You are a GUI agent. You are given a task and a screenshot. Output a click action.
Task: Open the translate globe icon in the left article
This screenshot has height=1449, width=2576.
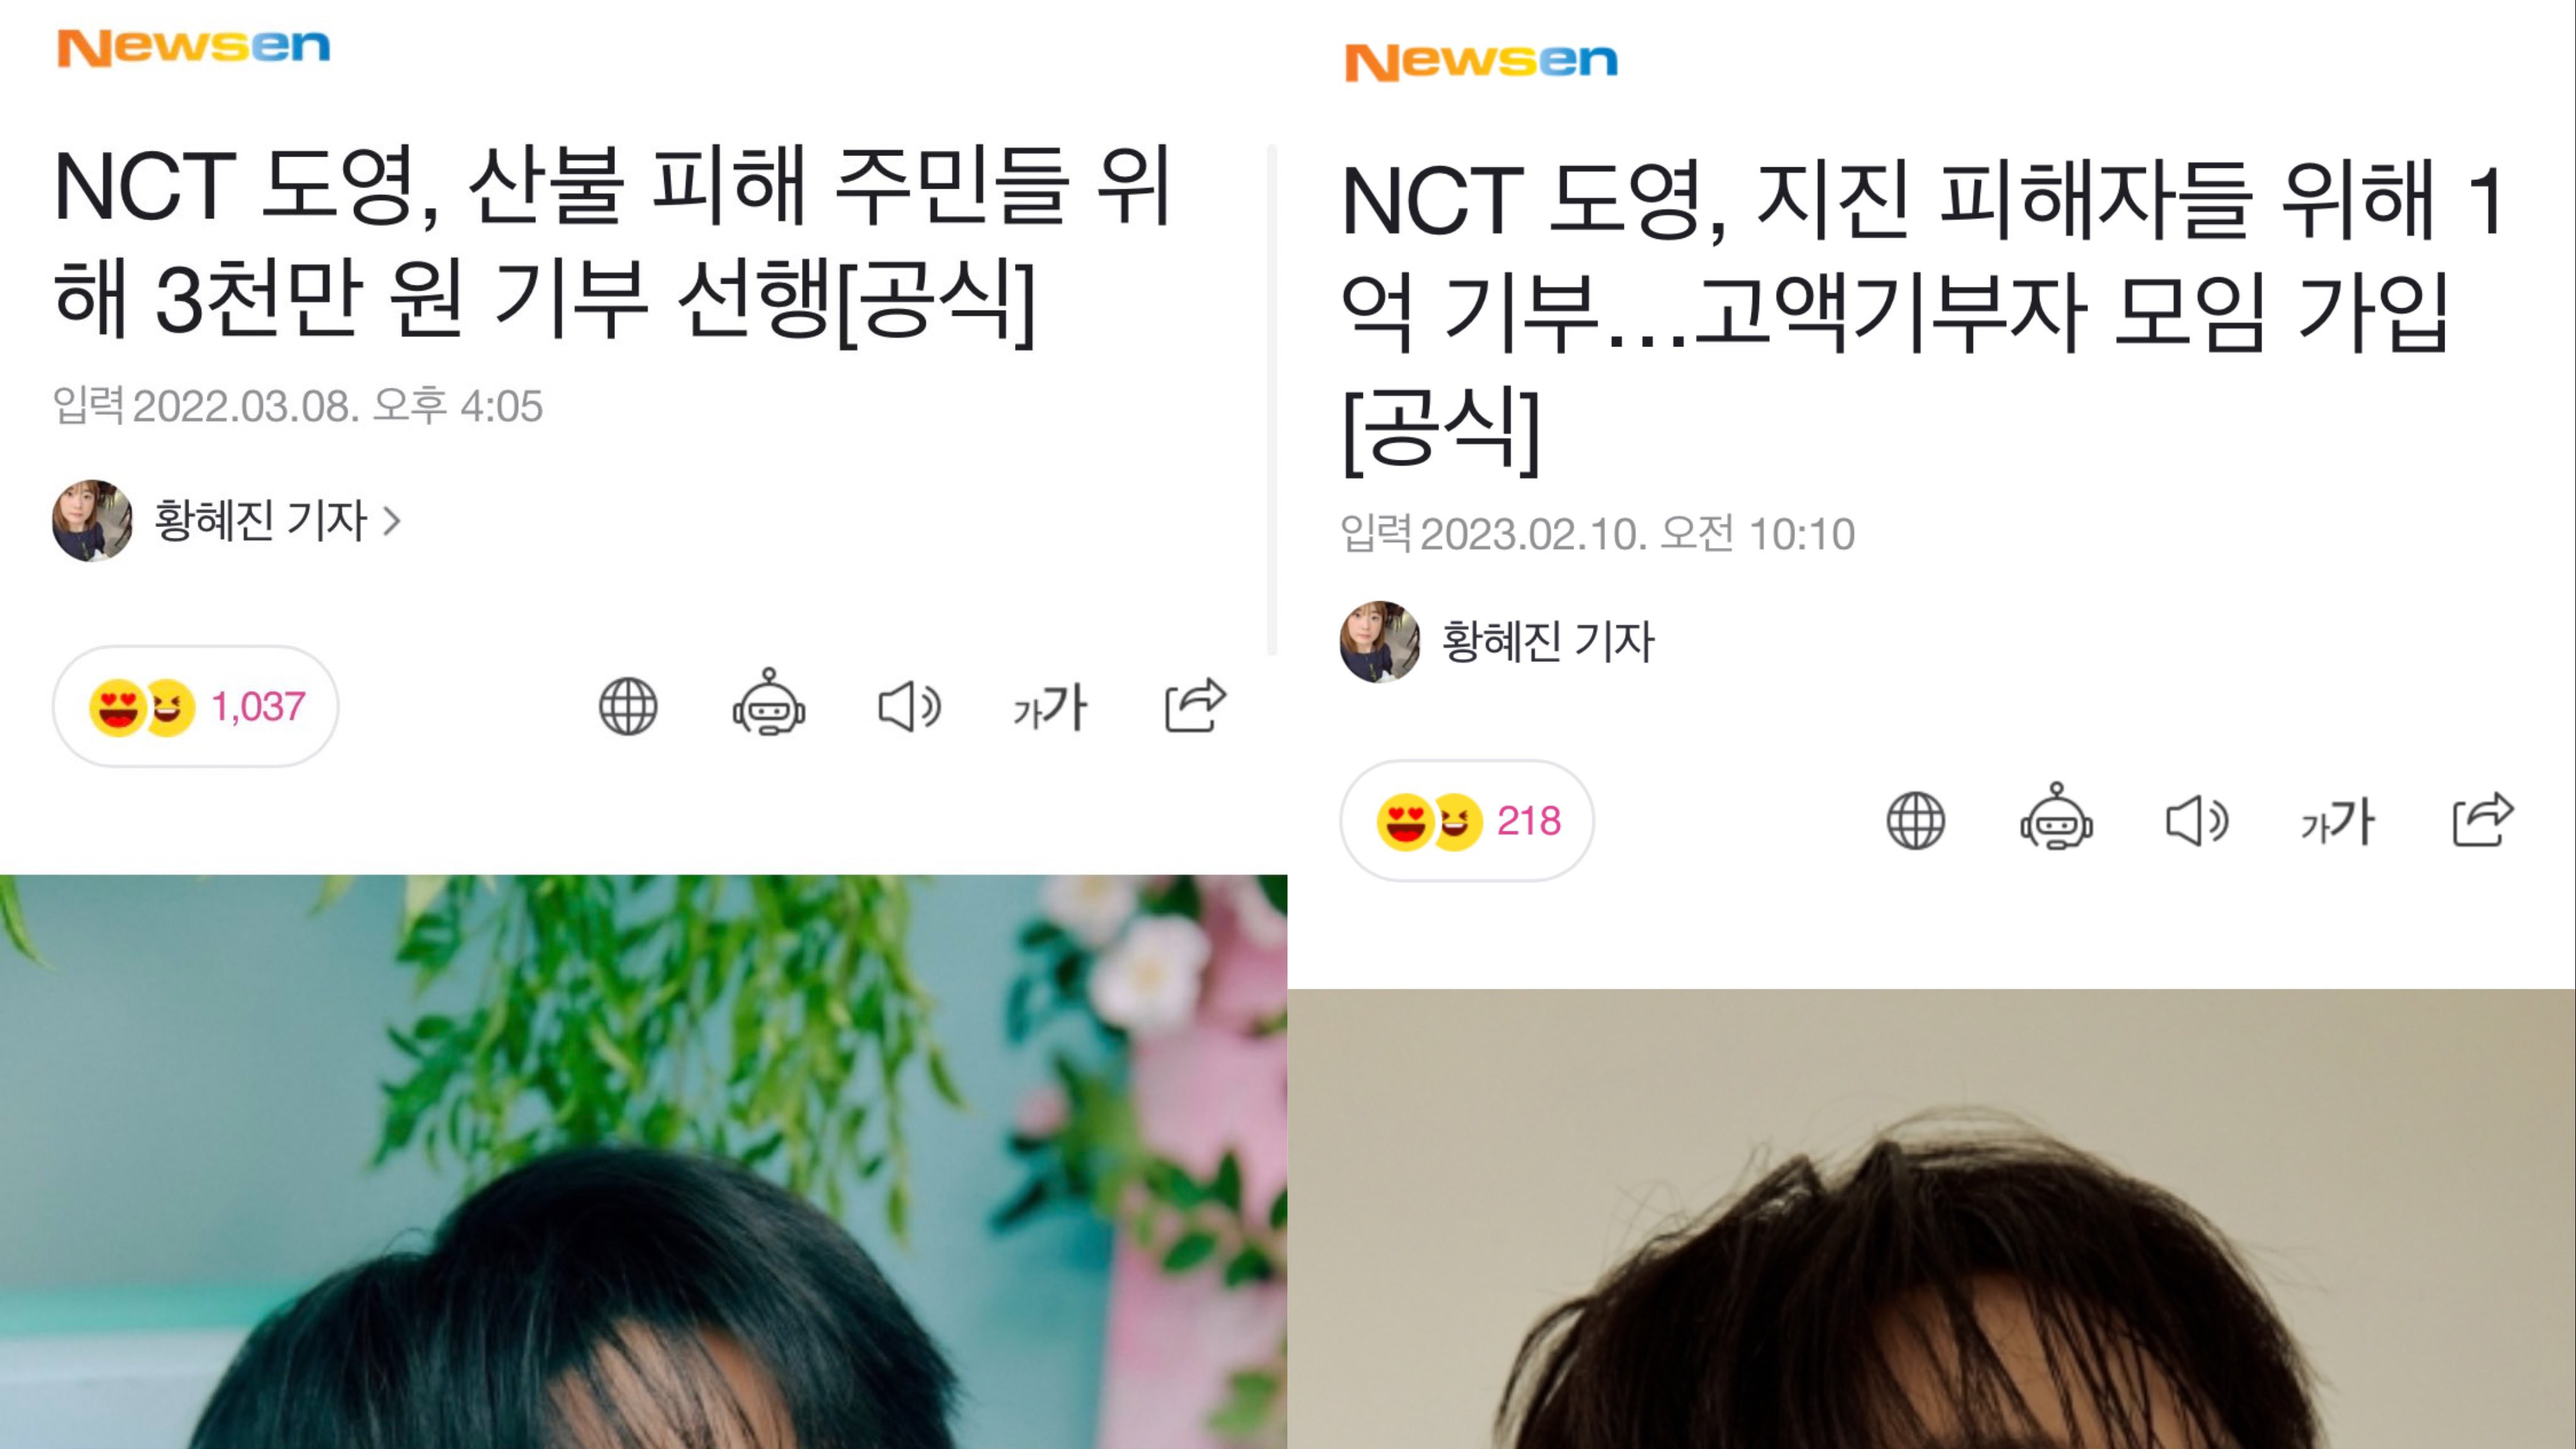(x=628, y=706)
